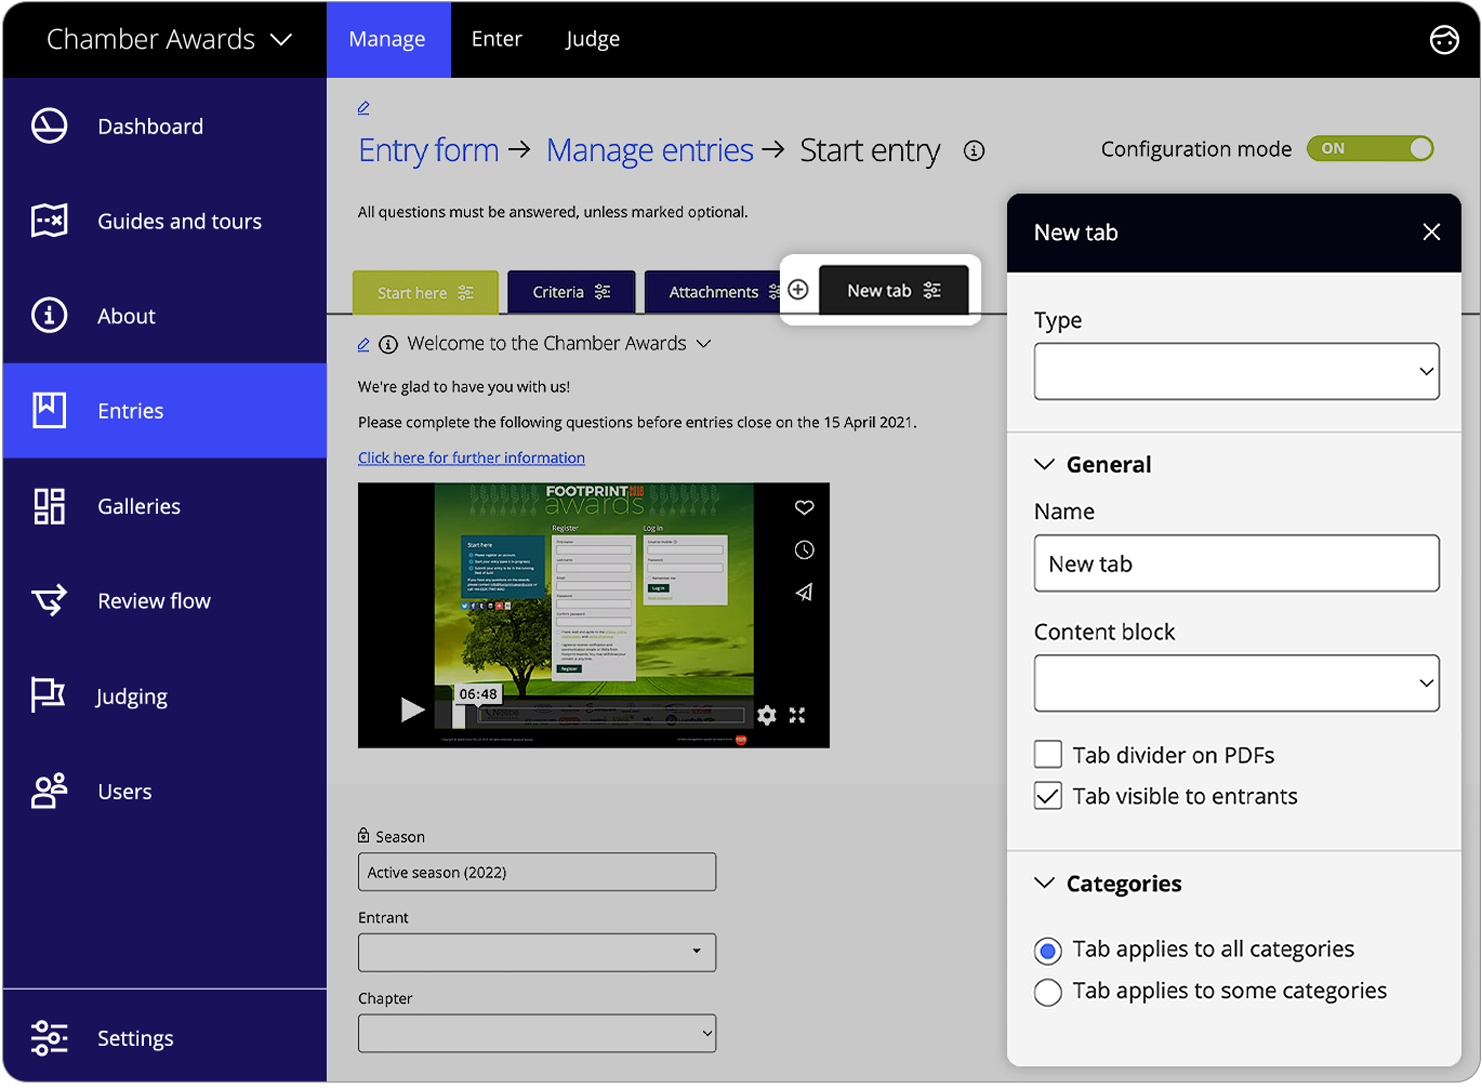Turn off Configuration mode
The height and width of the screenshot is (1088, 1482).
pos(1370,148)
